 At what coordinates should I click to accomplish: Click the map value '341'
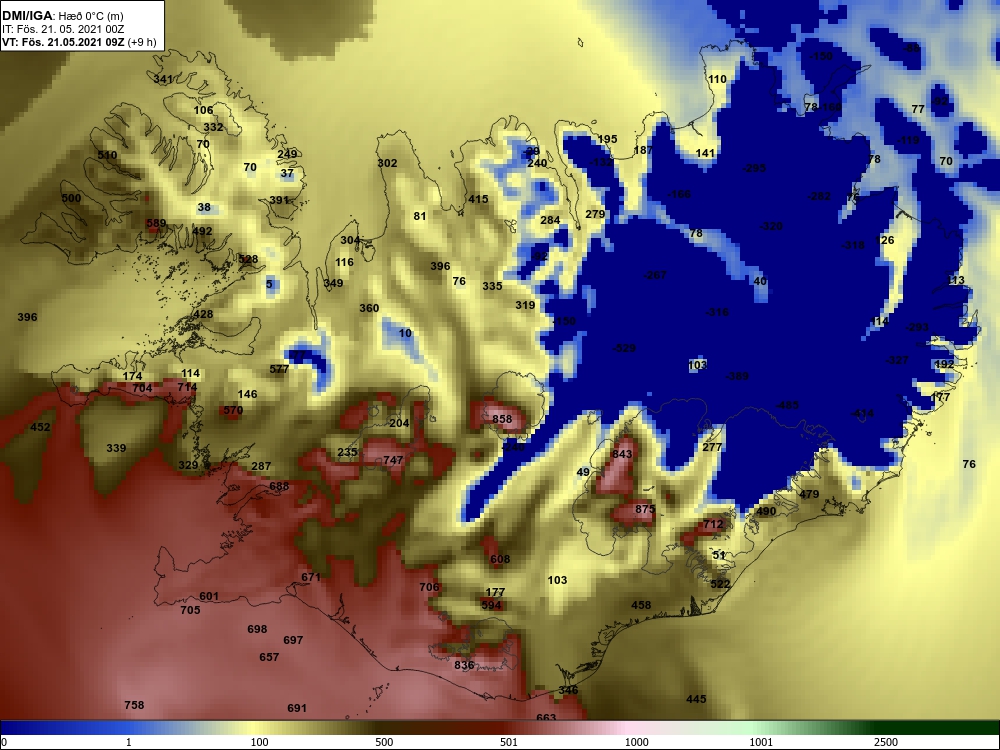pos(163,79)
